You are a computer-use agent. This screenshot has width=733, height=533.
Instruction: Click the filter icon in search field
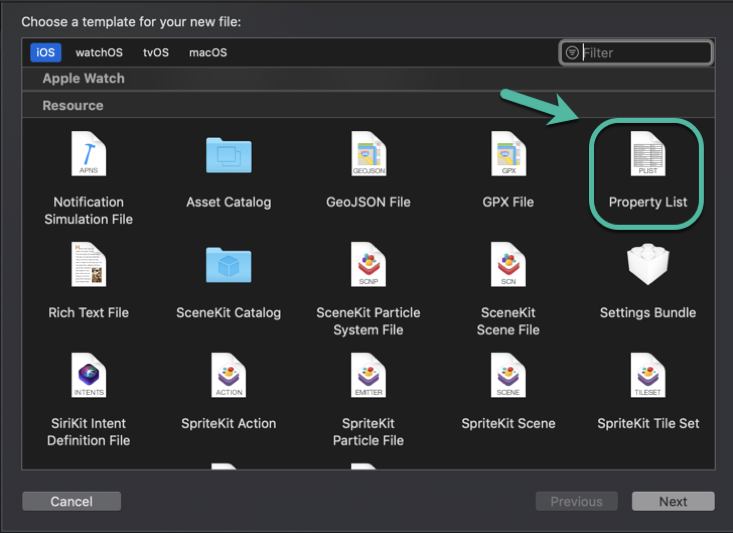click(x=572, y=52)
